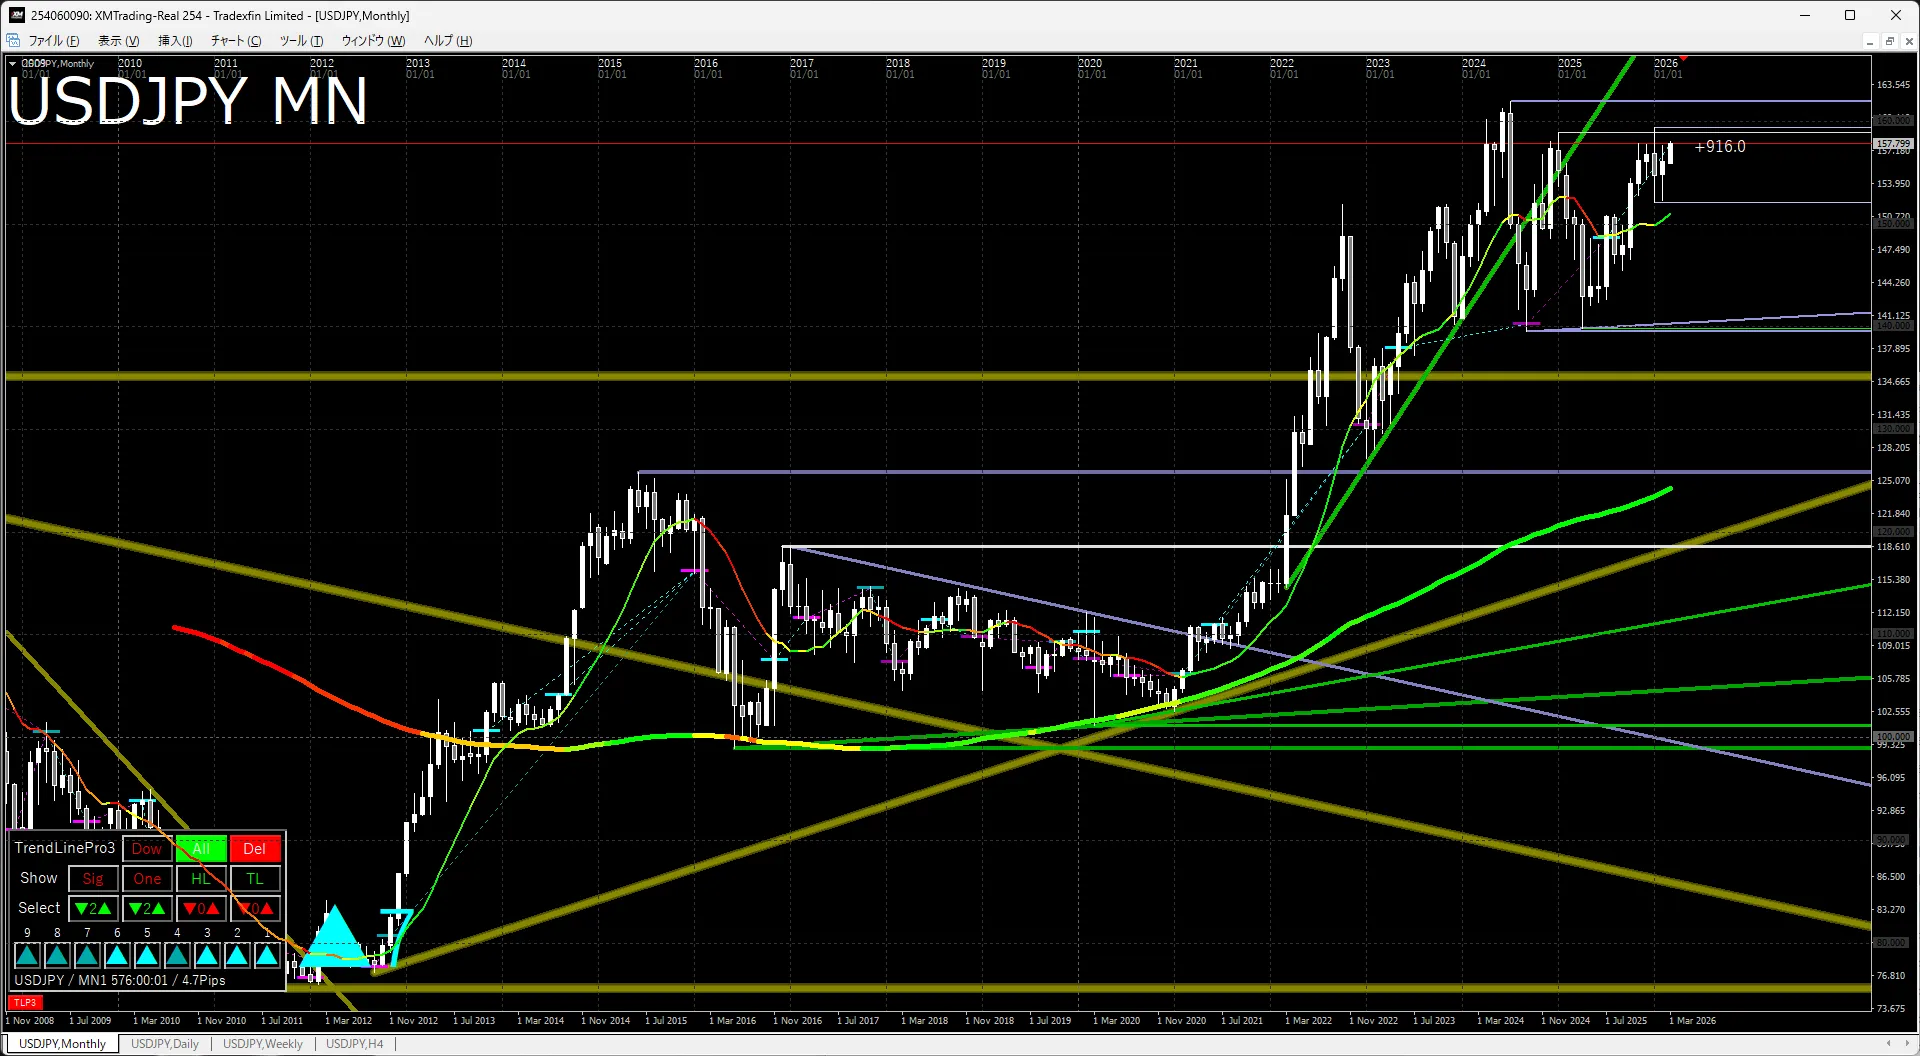
Task: Click the 1 Jul 2015 date axis label
Action: click(666, 1021)
